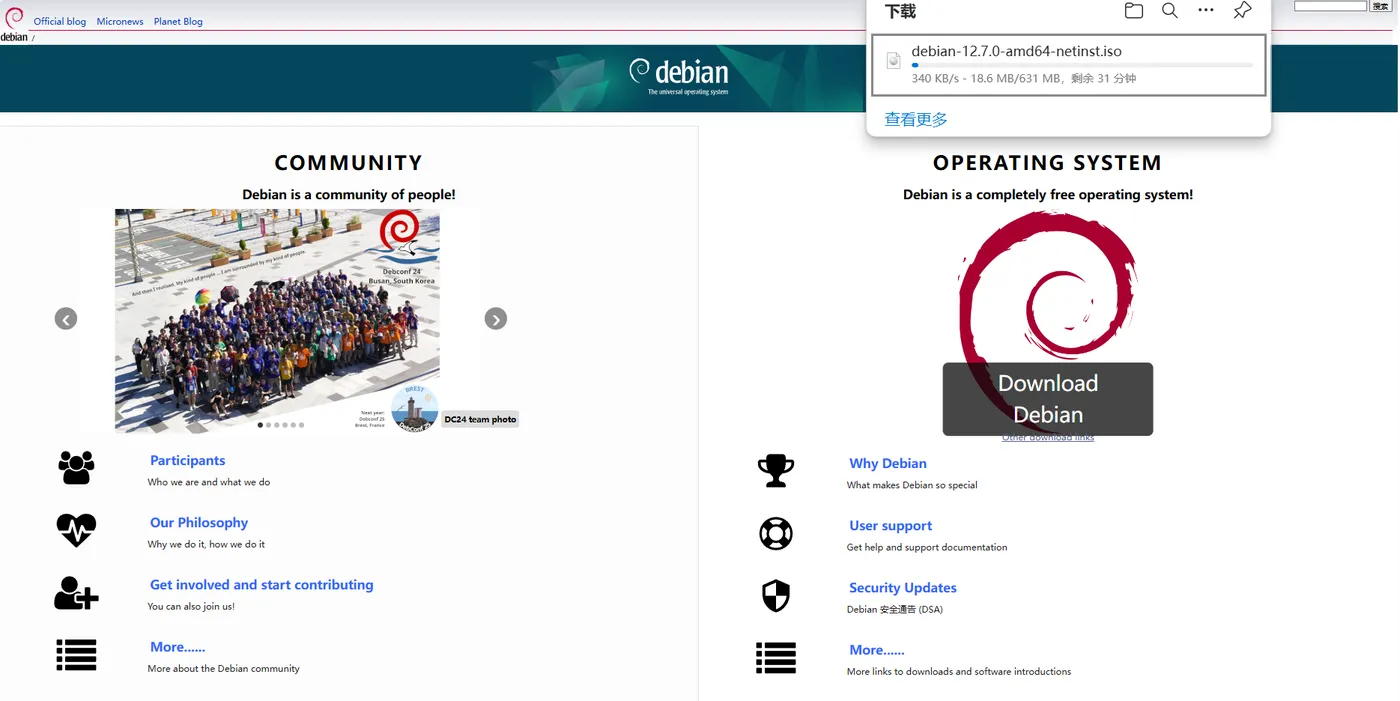Click the Security Updates shield icon
Screen dimensions: 1400x701
pos(776,595)
